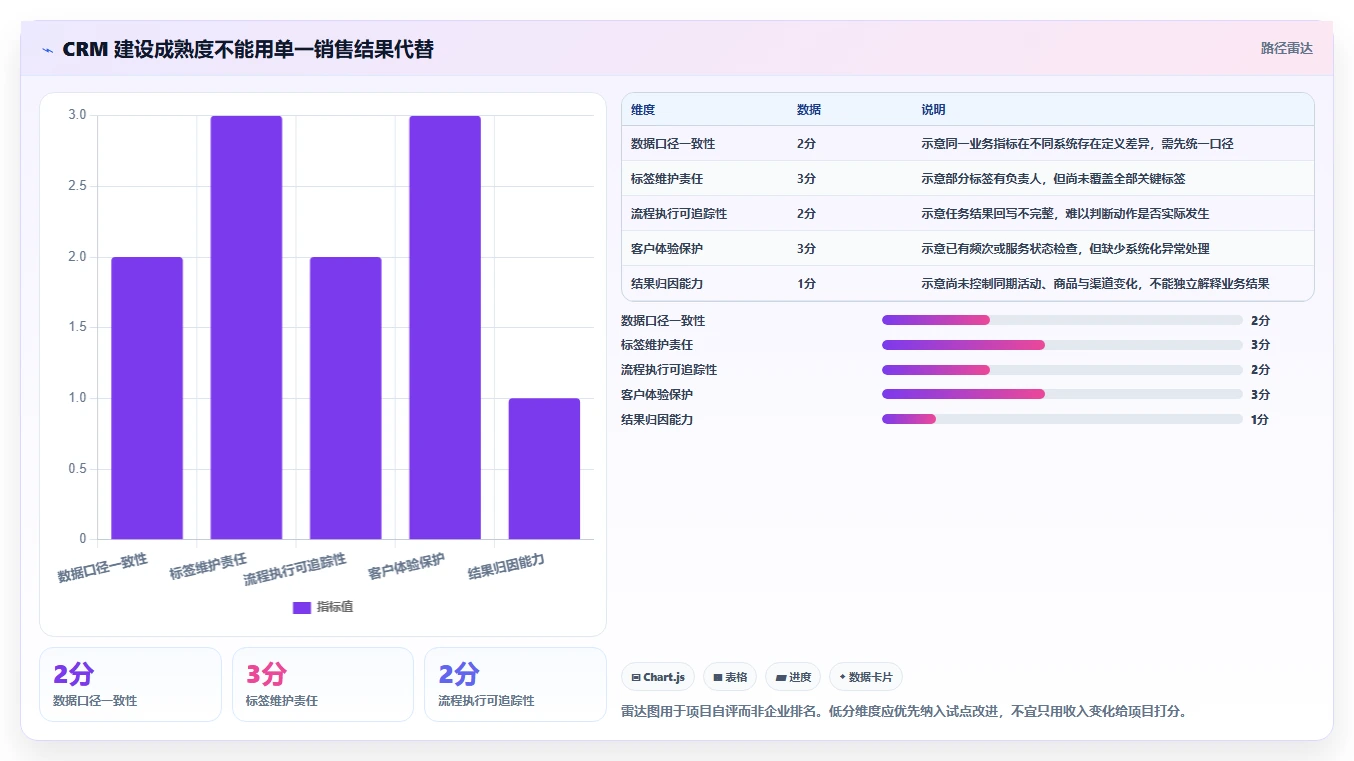Click the 标签维护责任 bar in the chart

coord(246,327)
